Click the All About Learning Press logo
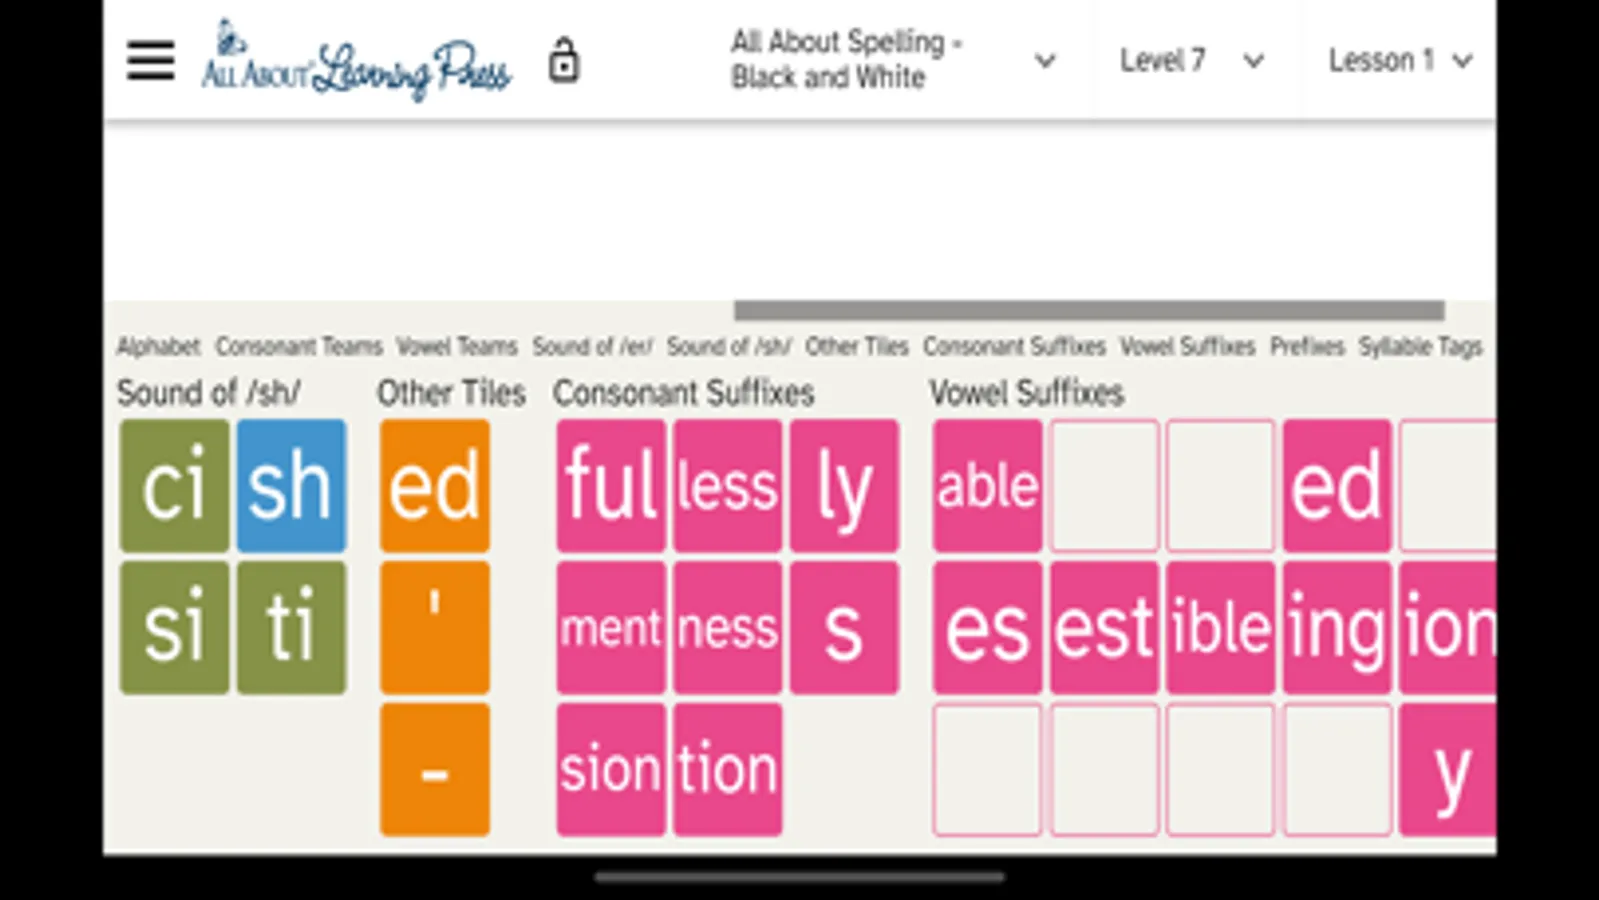This screenshot has width=1599, height=900. [x=356, y=61]
